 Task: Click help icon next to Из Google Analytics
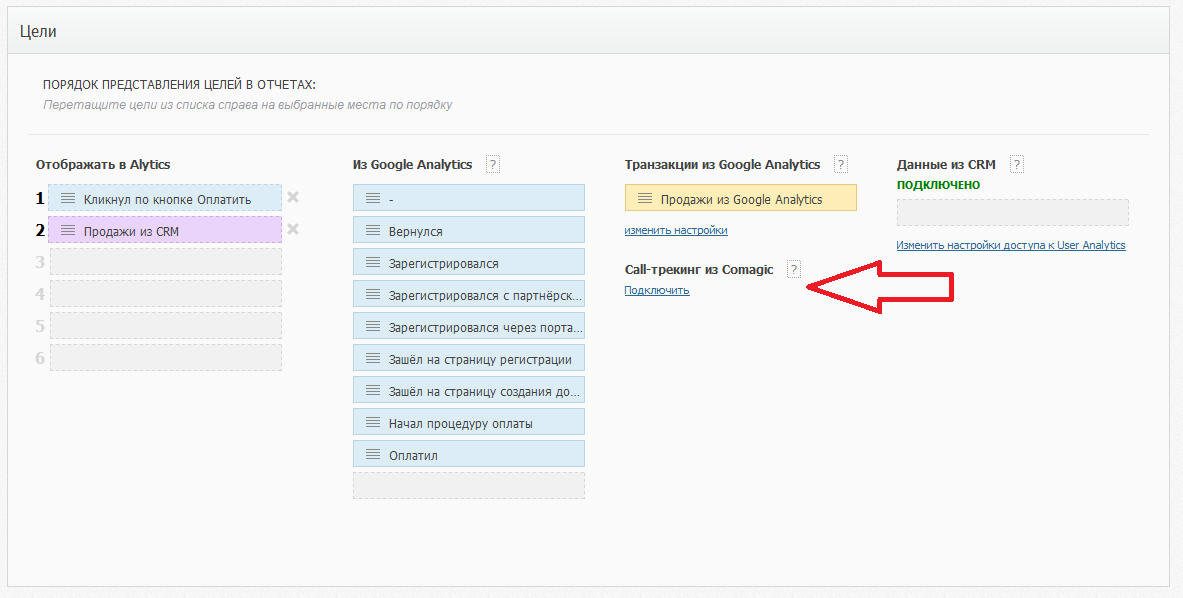492,165
